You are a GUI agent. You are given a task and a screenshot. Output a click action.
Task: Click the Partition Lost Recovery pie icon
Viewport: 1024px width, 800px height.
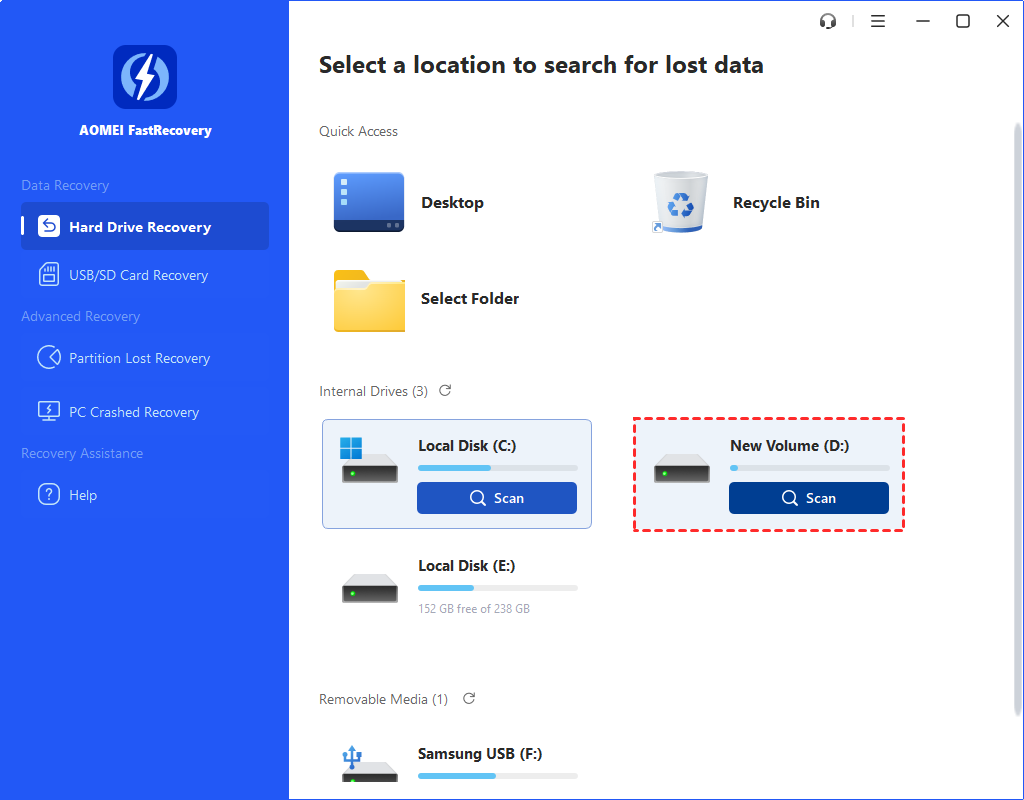pos(49,357)
